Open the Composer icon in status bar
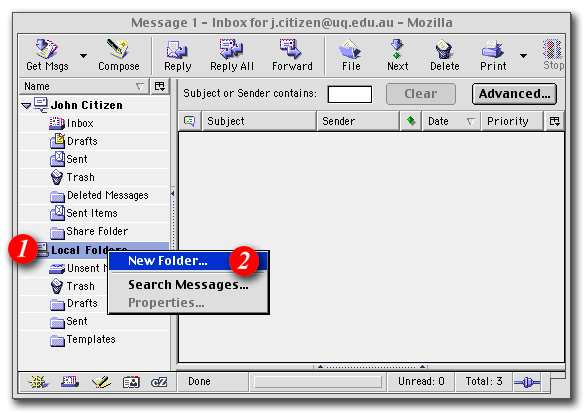The image size is (585, 413). (101, 382)
